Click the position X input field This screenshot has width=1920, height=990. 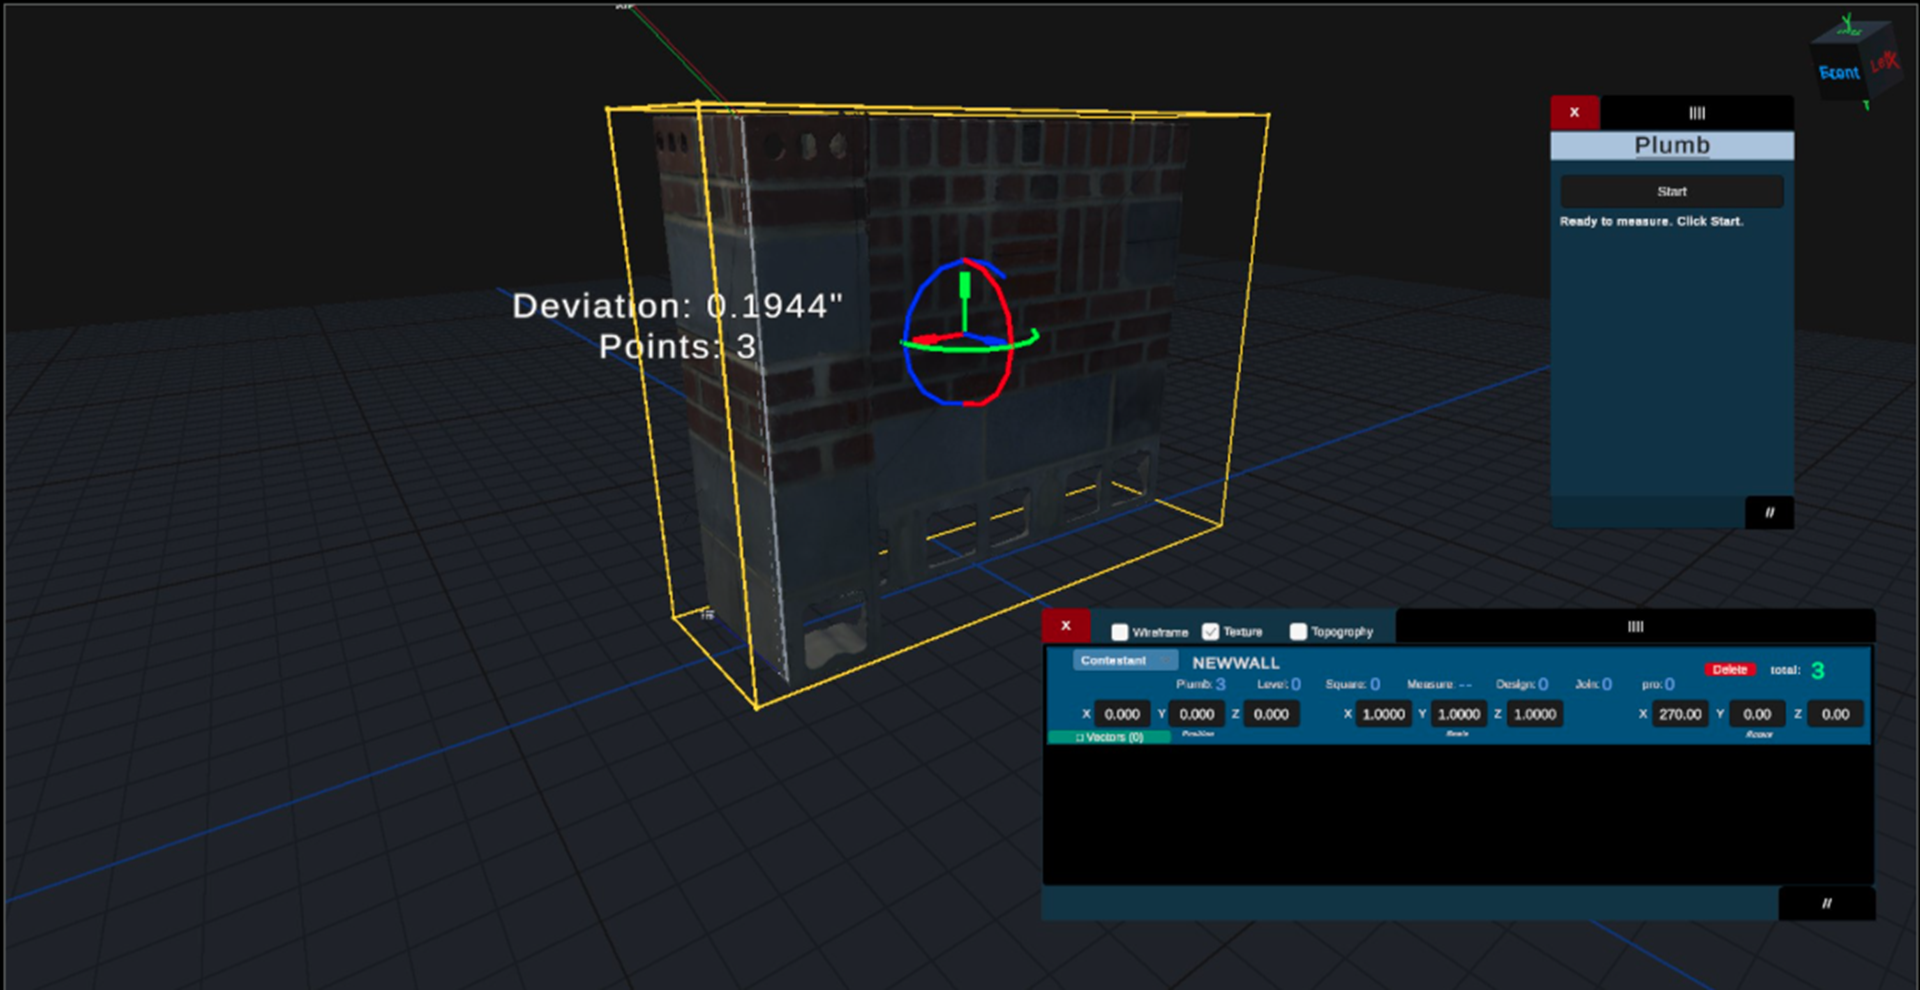coord(1121,714)
